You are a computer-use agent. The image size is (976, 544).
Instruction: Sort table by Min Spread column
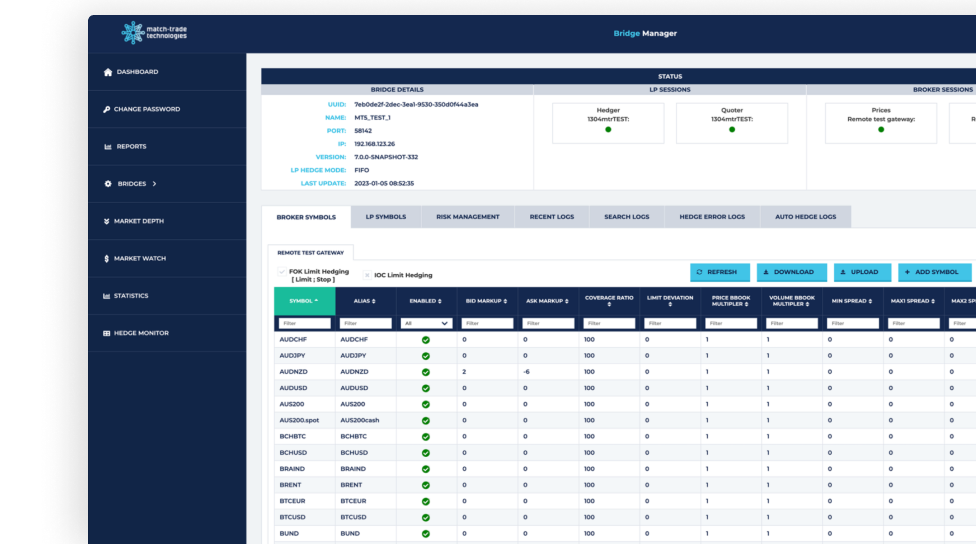[852, 301]
